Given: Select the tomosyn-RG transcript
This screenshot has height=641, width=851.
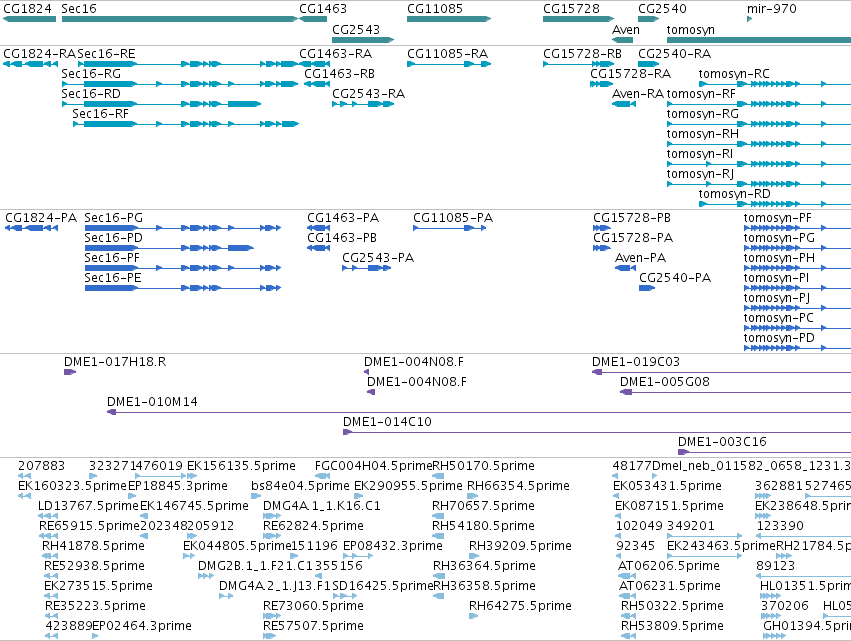Looking at the screenshot, I should [759, 124].
